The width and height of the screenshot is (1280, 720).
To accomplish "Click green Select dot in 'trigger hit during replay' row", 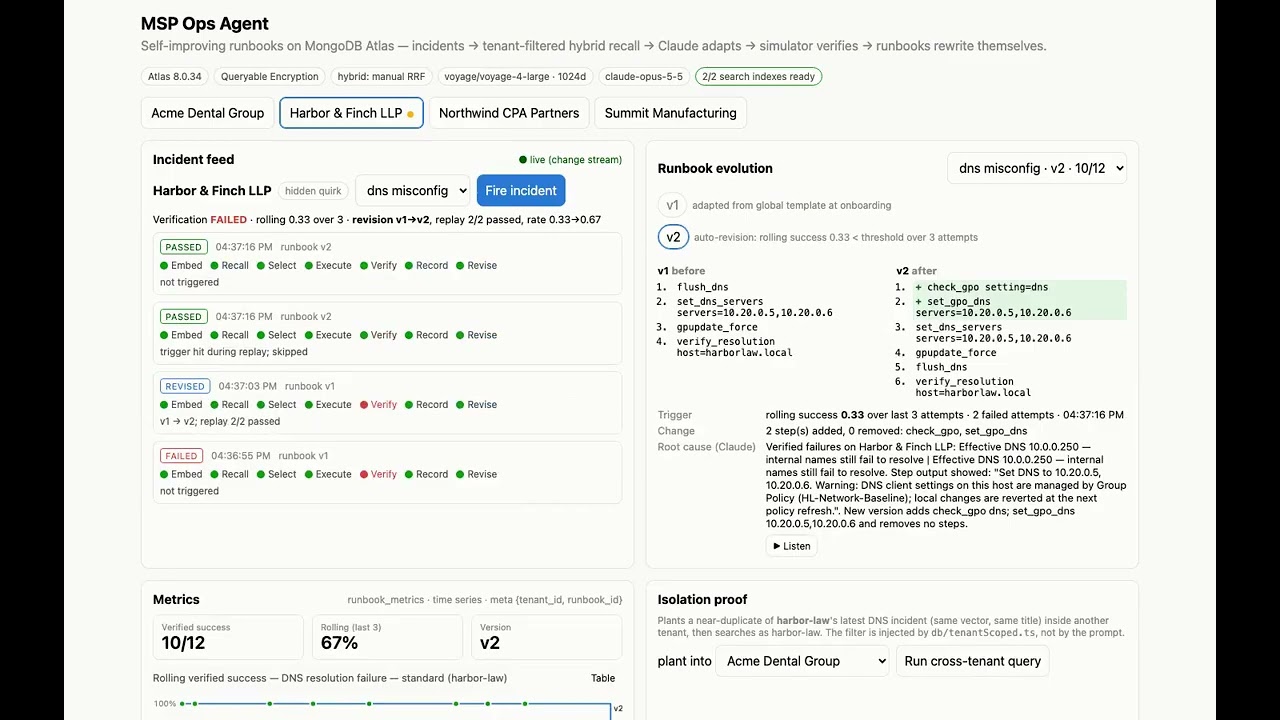I will pos(261,335).
